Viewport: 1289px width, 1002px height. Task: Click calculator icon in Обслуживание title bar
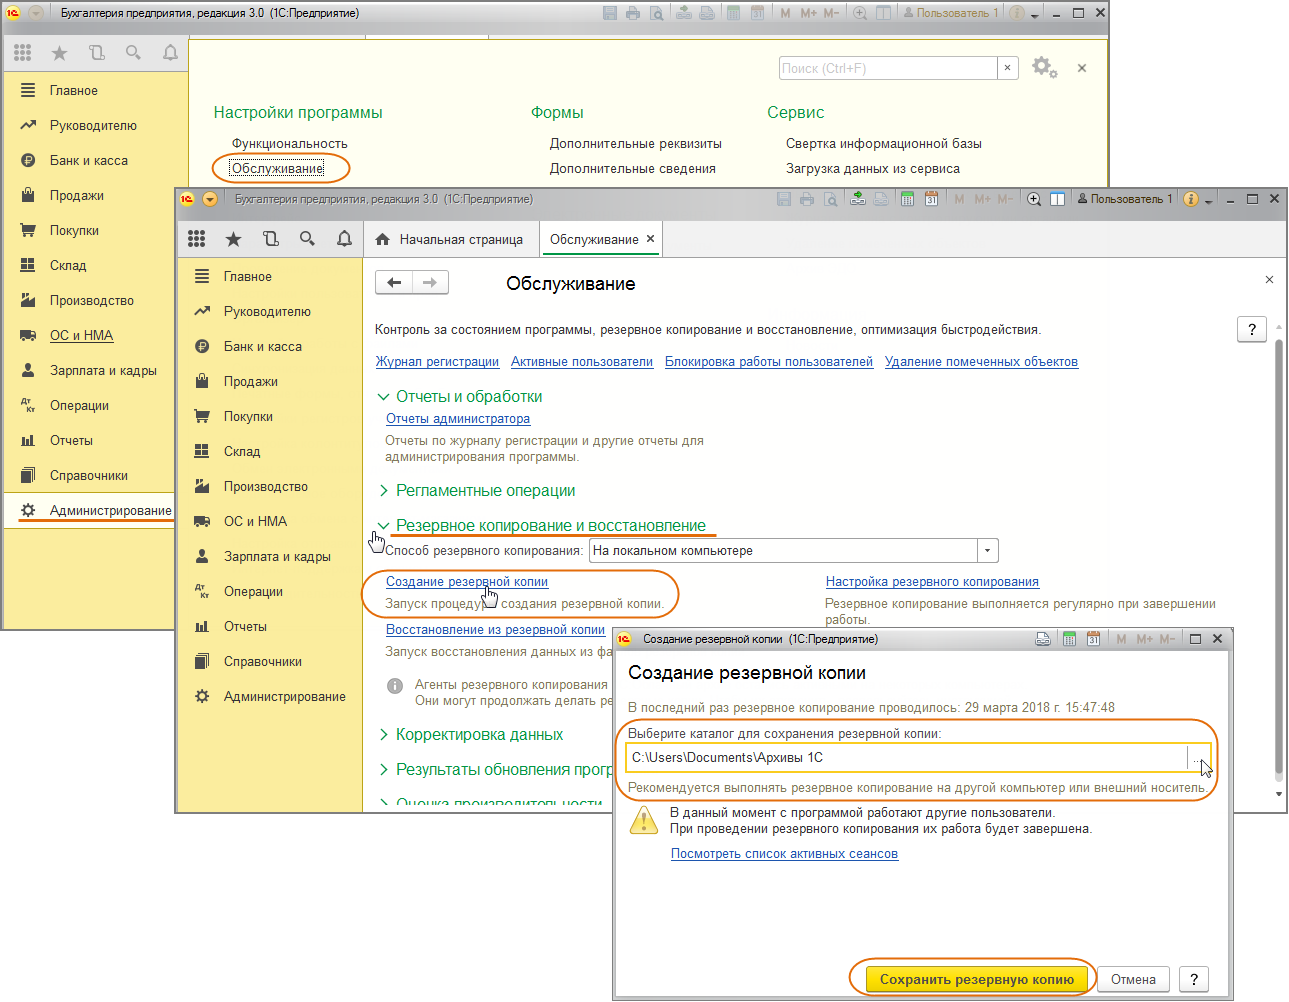pyautogui.click(x=907, y=199)
